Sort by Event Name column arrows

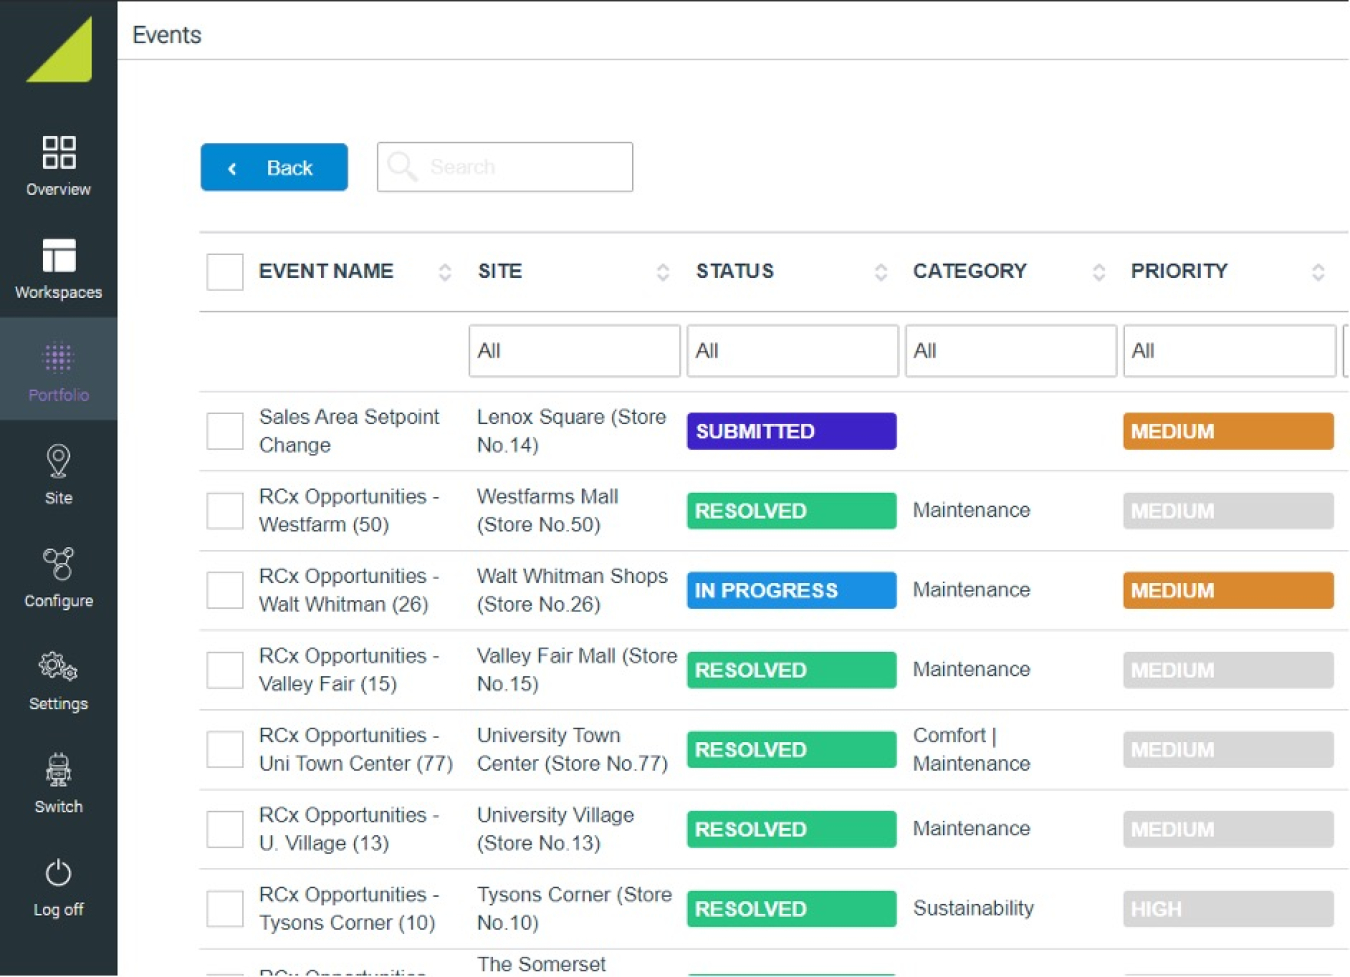coord(445,272)
